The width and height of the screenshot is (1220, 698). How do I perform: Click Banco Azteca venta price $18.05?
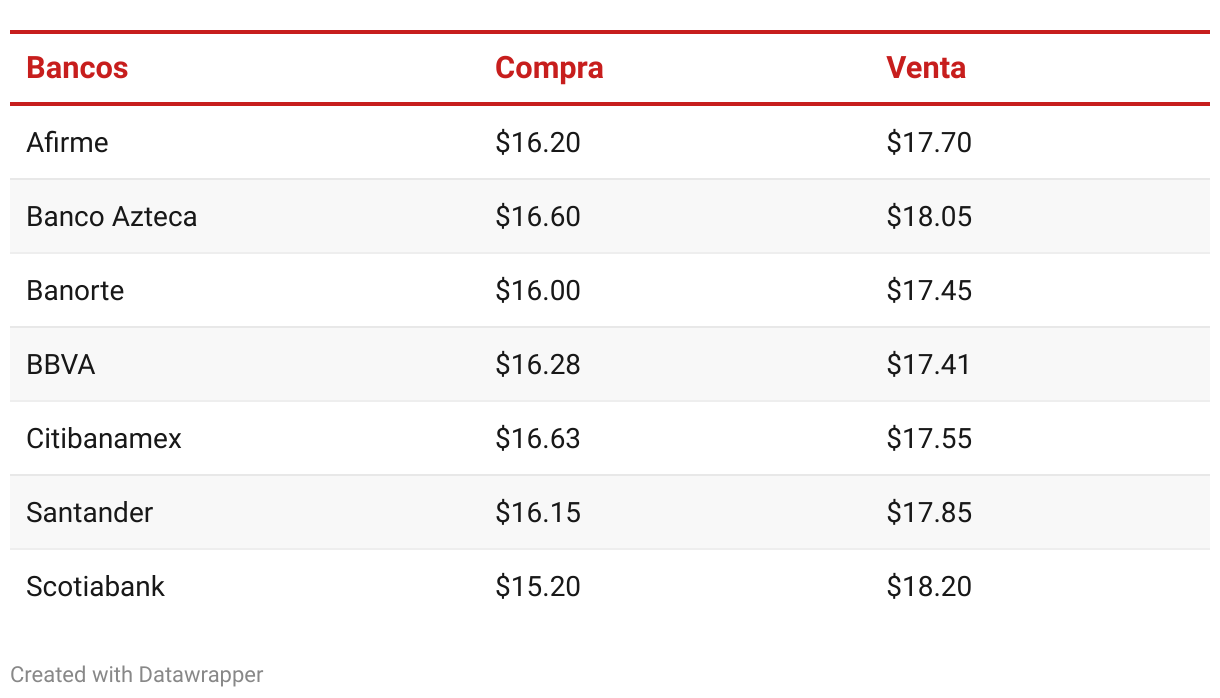(929, 216)
